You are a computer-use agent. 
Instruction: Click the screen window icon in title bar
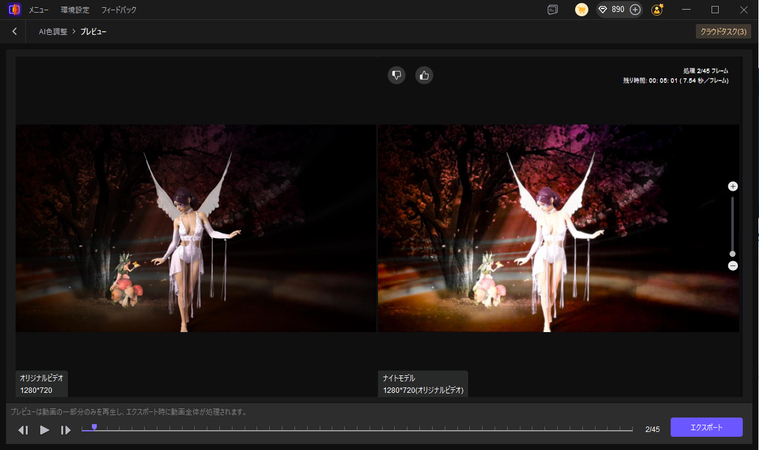(x=552, y=9)
